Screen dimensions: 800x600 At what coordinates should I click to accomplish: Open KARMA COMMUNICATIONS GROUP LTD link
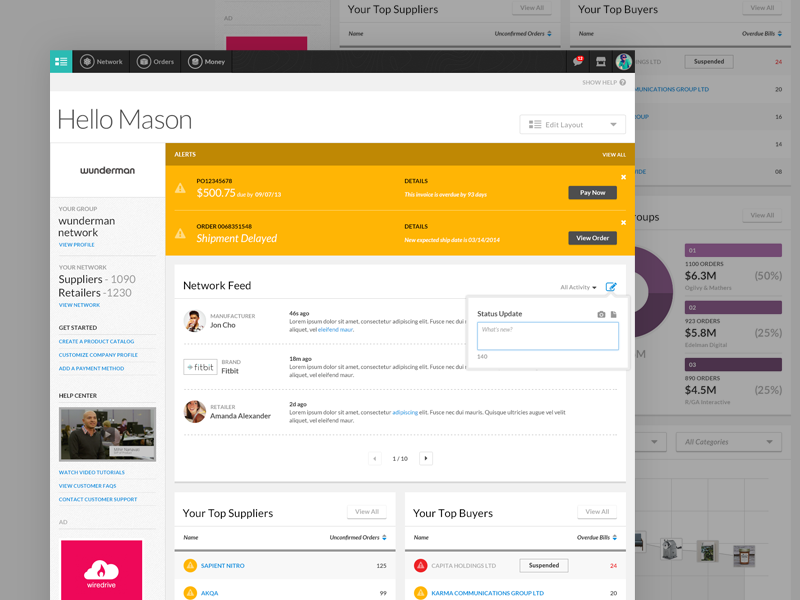point(487,593)
